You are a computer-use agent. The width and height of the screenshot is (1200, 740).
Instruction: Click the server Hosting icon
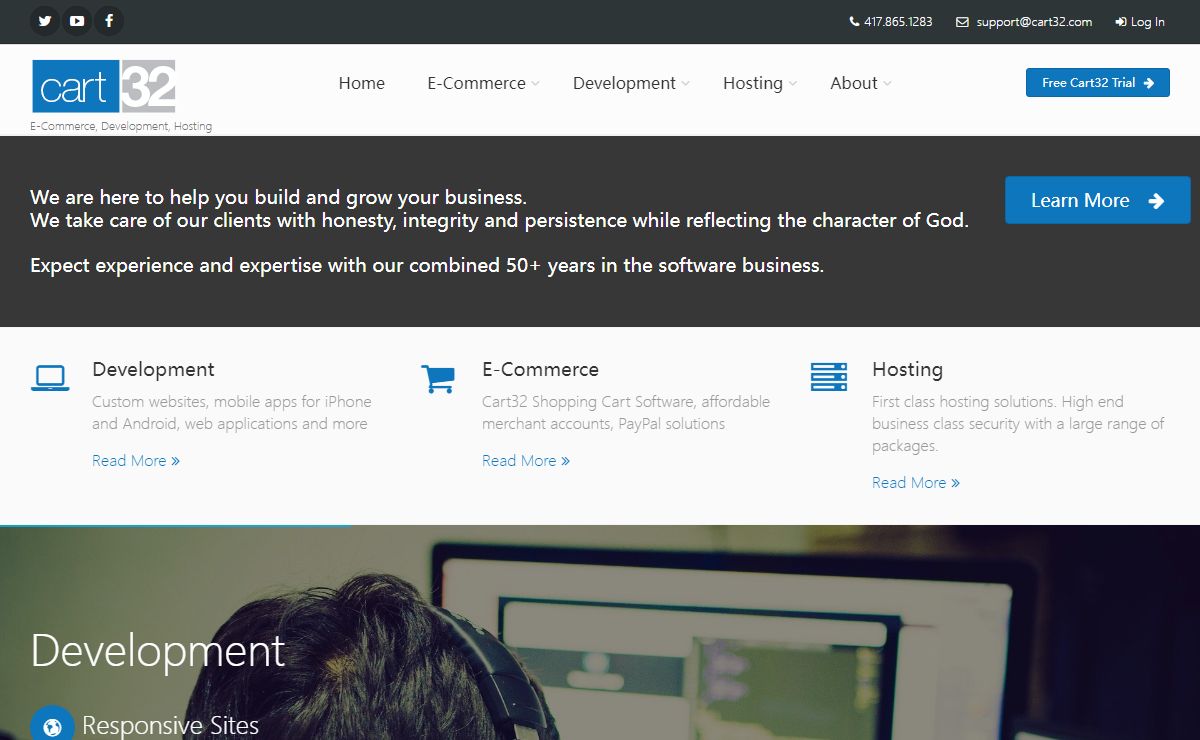pyautogui.click(x=828, y=377)
